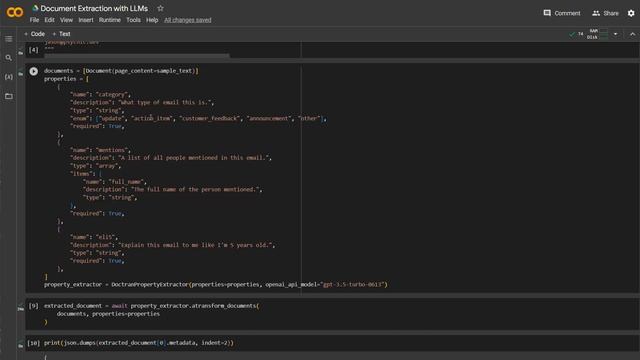This screenshot has width=640, height=360.
Task: Open the find and replace sidebar
Action: 9,58
